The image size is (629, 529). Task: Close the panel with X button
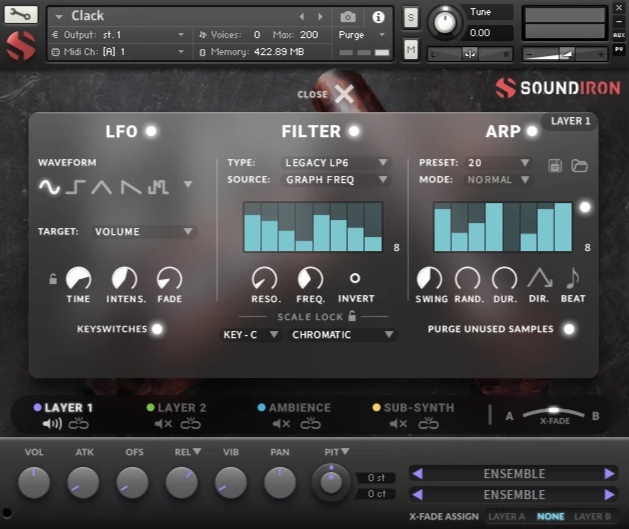point(344,94)
